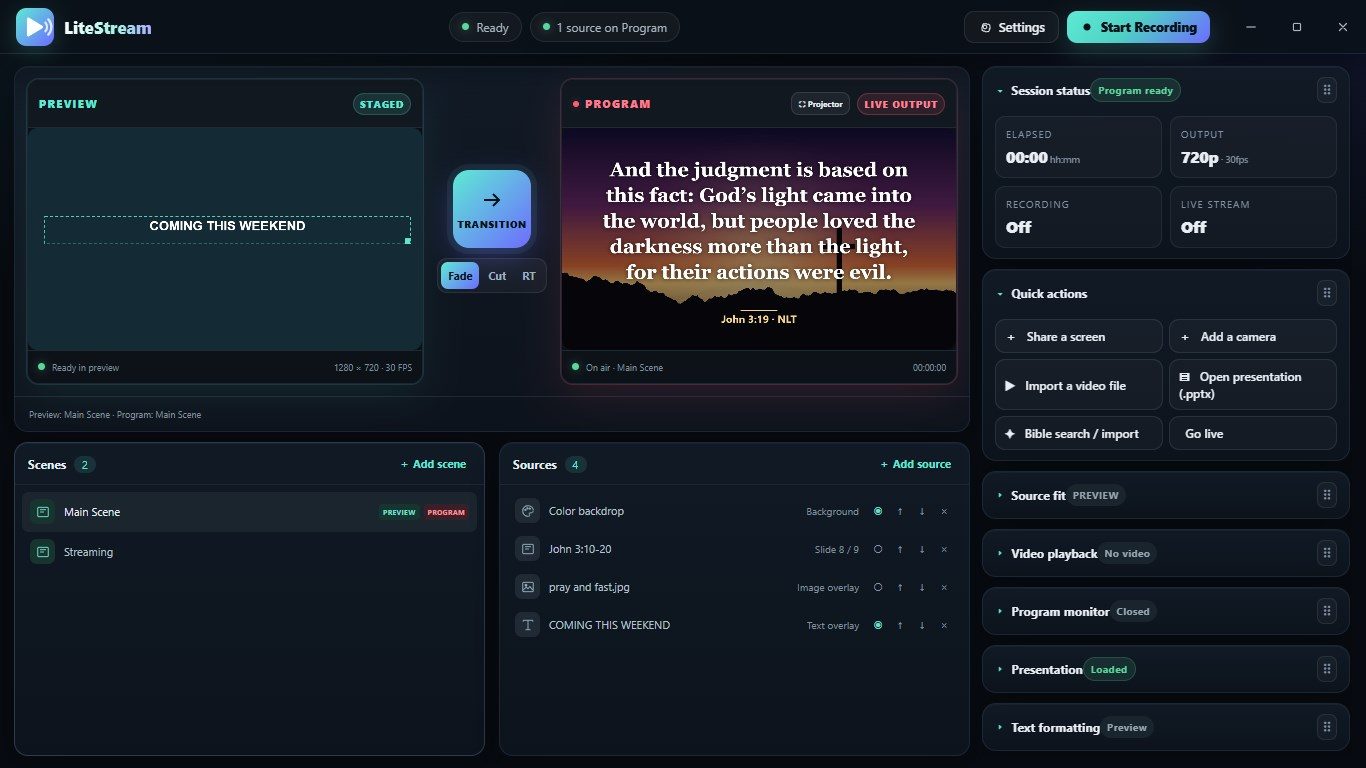Click the LiteStream app logo icon
Viewport: 1366px width, 768px height.
click(35, 27)
